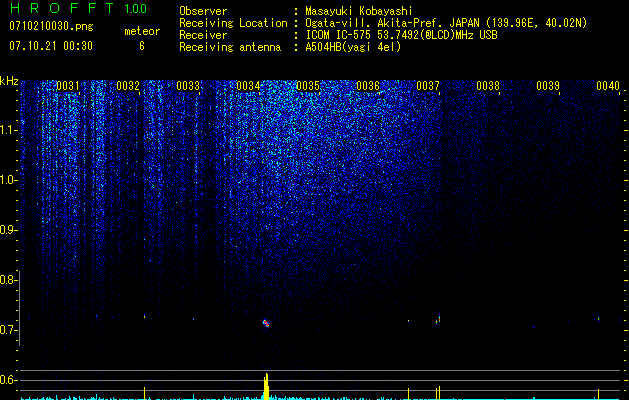Viewport: 629px width, 400px height.
Task: Click time marker 0031
Action: point(67,86)
